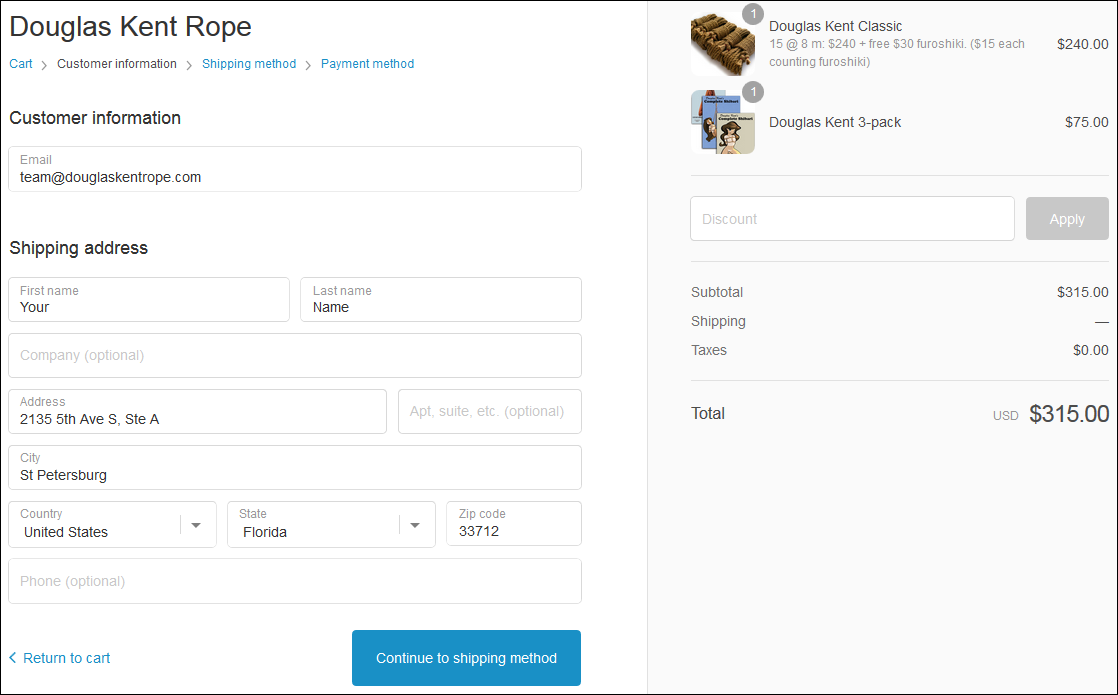The height and width of the screenshot is (695, 1118).
Task: Click the $75.00 item price
Action: pos(1087,122)
